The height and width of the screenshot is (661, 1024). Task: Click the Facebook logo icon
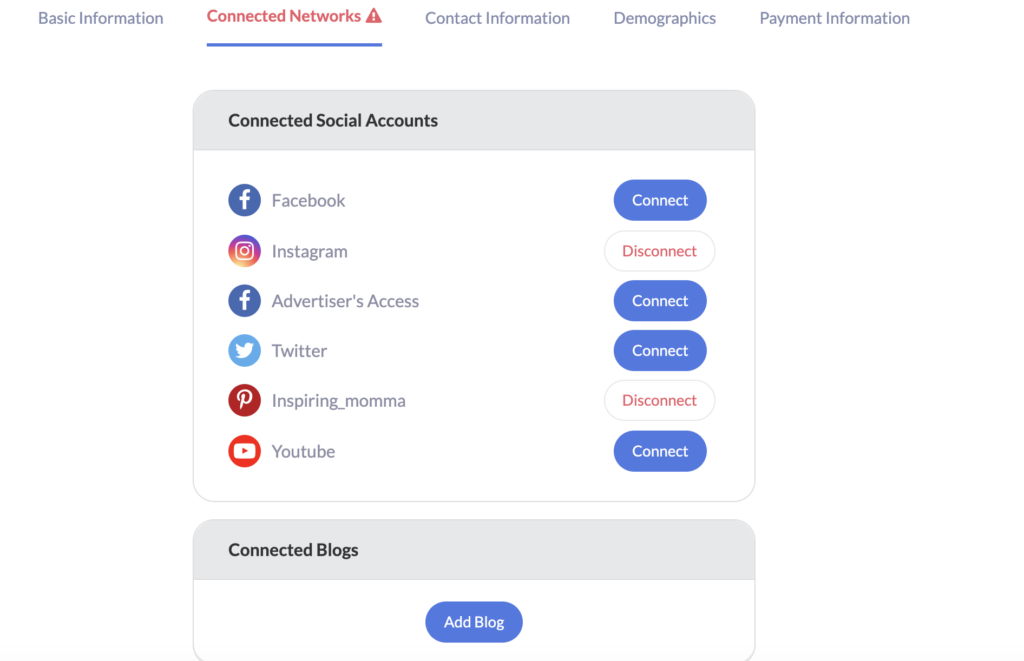pos(244,200)
